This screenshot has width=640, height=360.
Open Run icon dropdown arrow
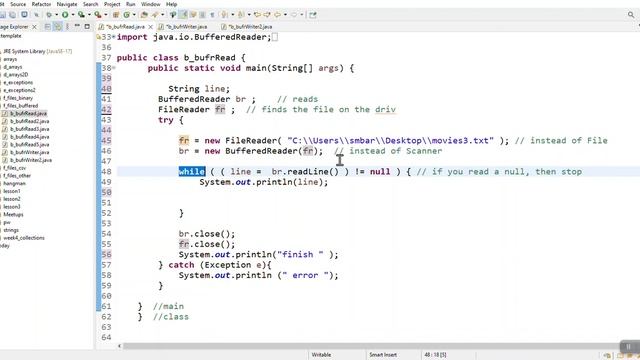point(72,15)
